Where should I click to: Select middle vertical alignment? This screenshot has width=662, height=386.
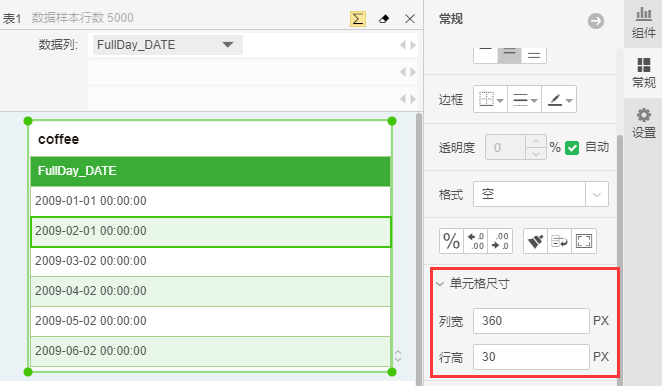click(x=510, y=54)
